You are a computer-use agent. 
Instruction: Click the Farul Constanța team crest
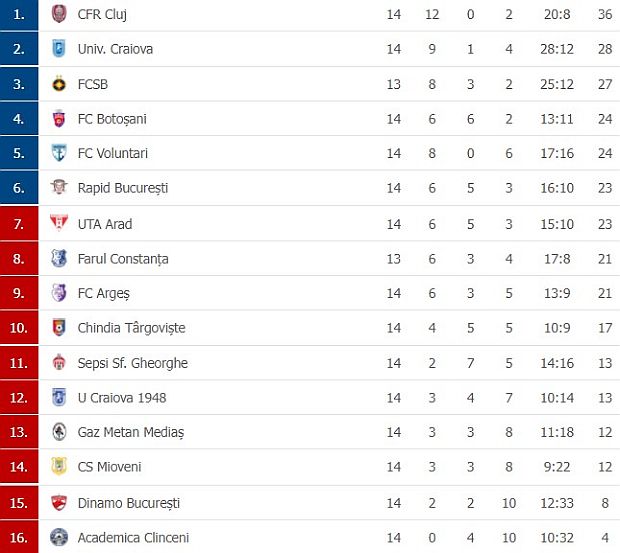tap(59, 259)
